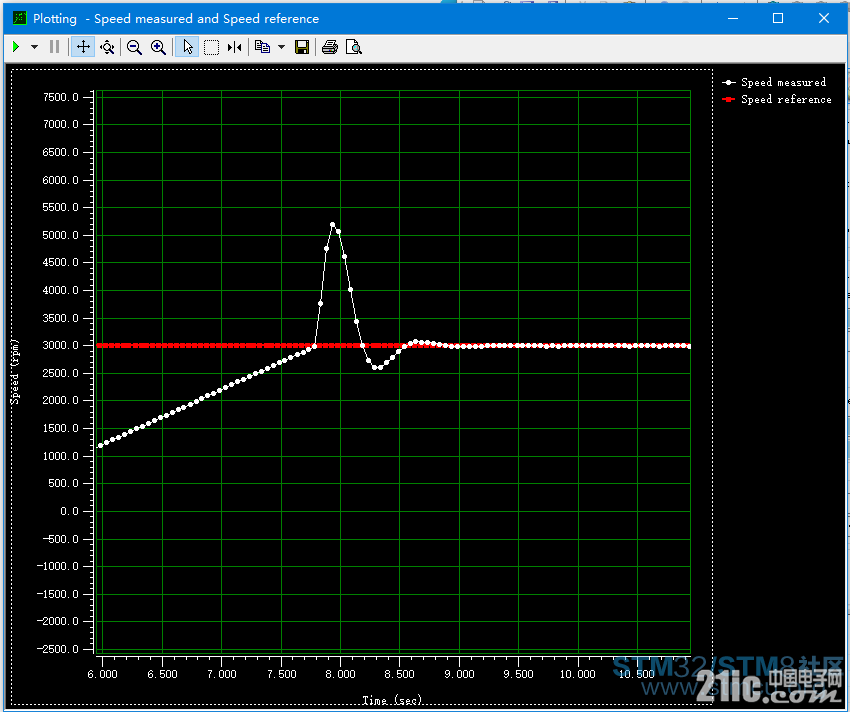Click the plotting window title bar icon
850x712 pixels.
pyautogui.click(x=20, y=18)
